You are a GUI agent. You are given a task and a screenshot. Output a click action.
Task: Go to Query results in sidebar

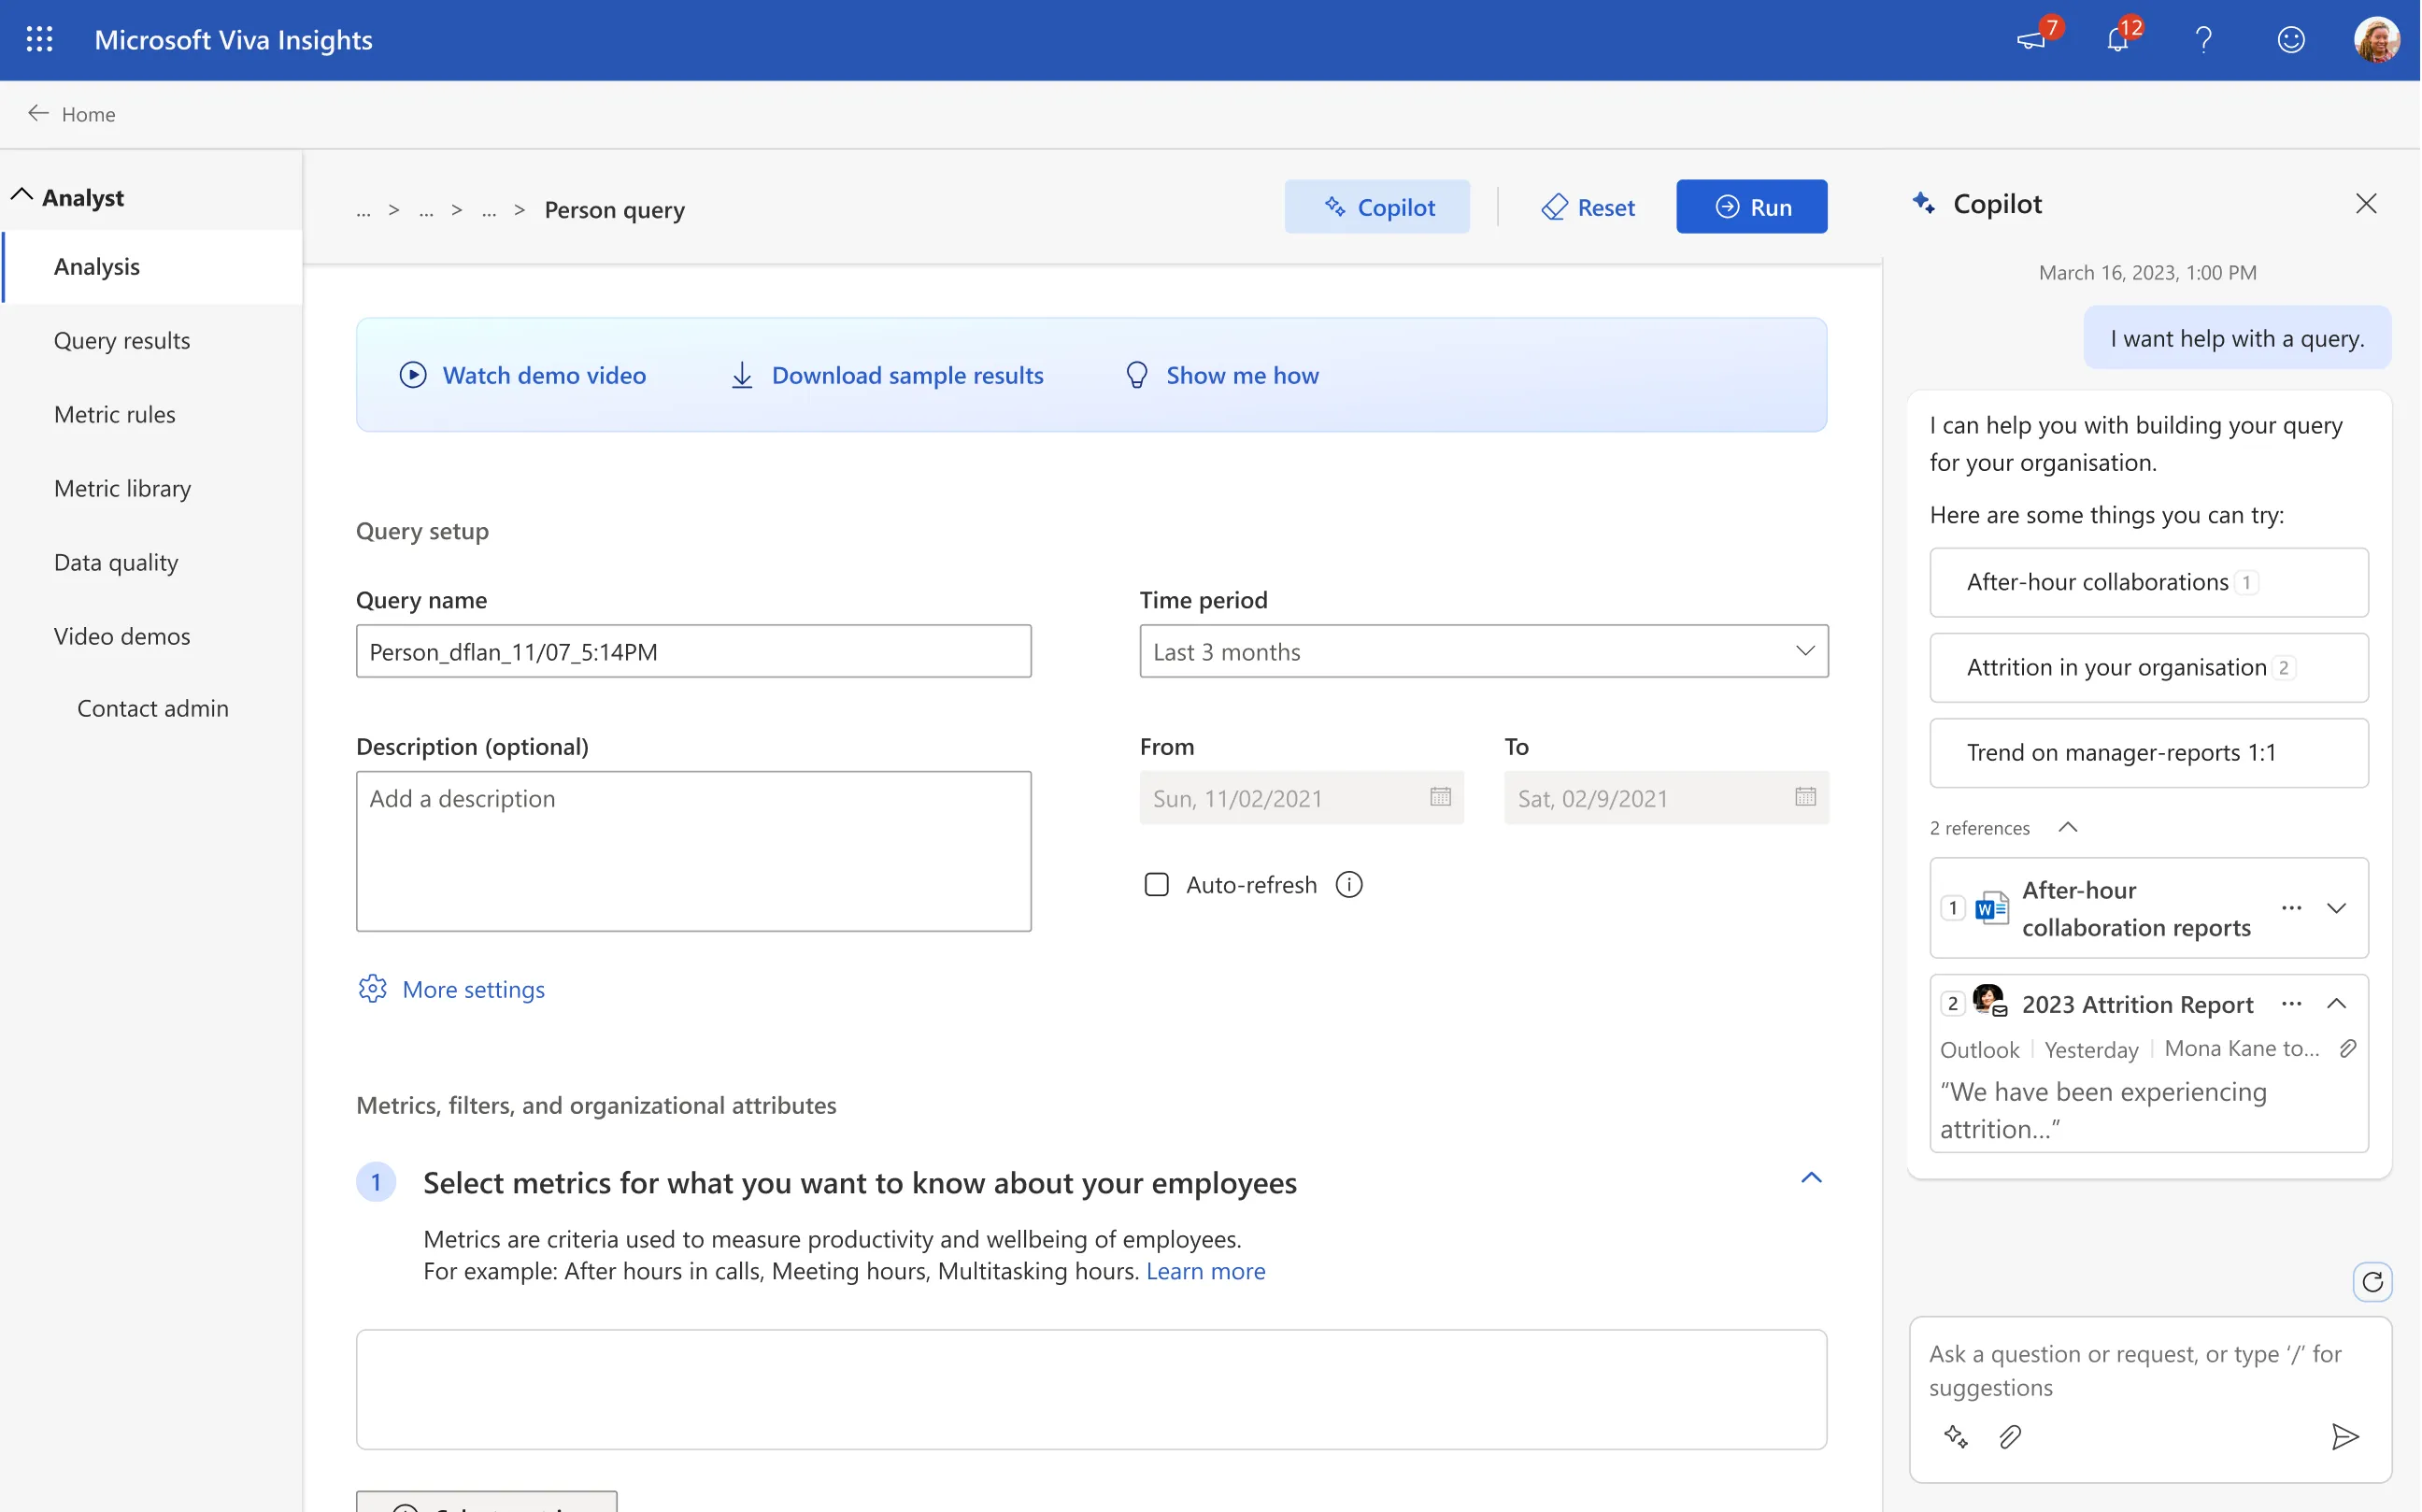122,340
